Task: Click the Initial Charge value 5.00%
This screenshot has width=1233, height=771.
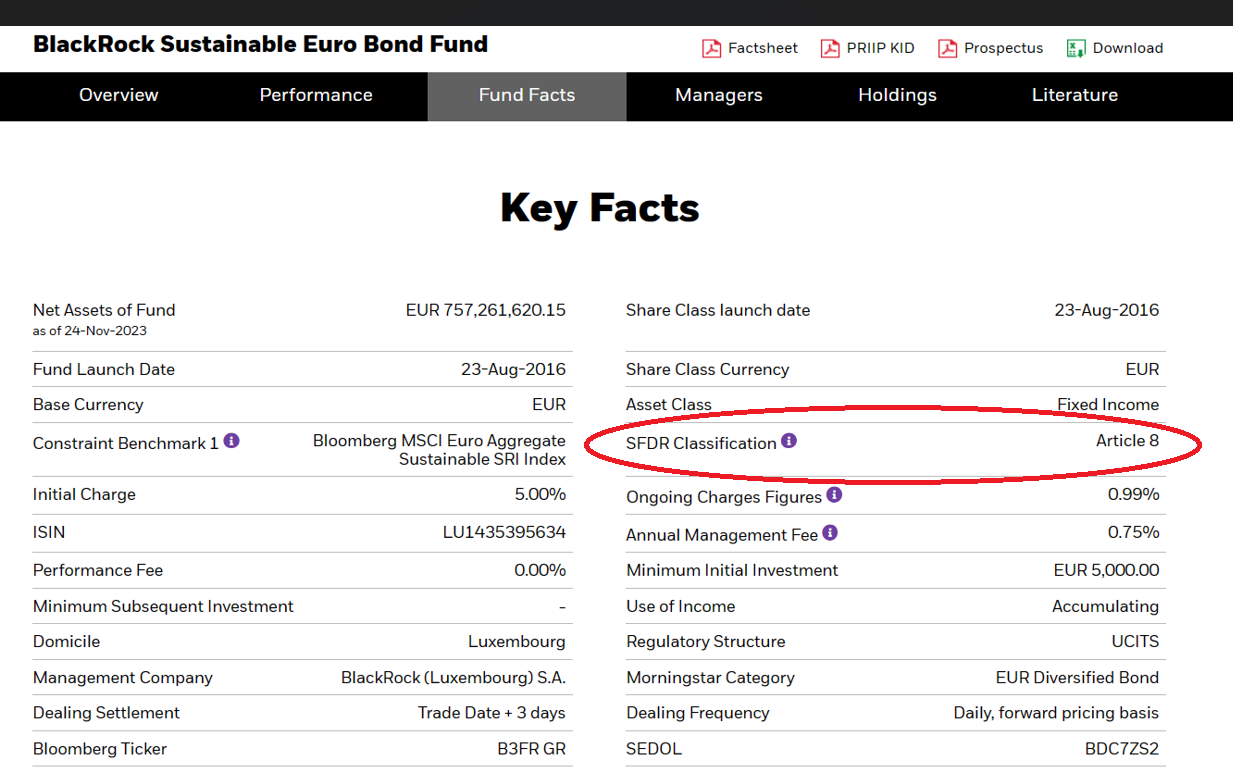Action: pyautogui.click(x=540, y=494)
